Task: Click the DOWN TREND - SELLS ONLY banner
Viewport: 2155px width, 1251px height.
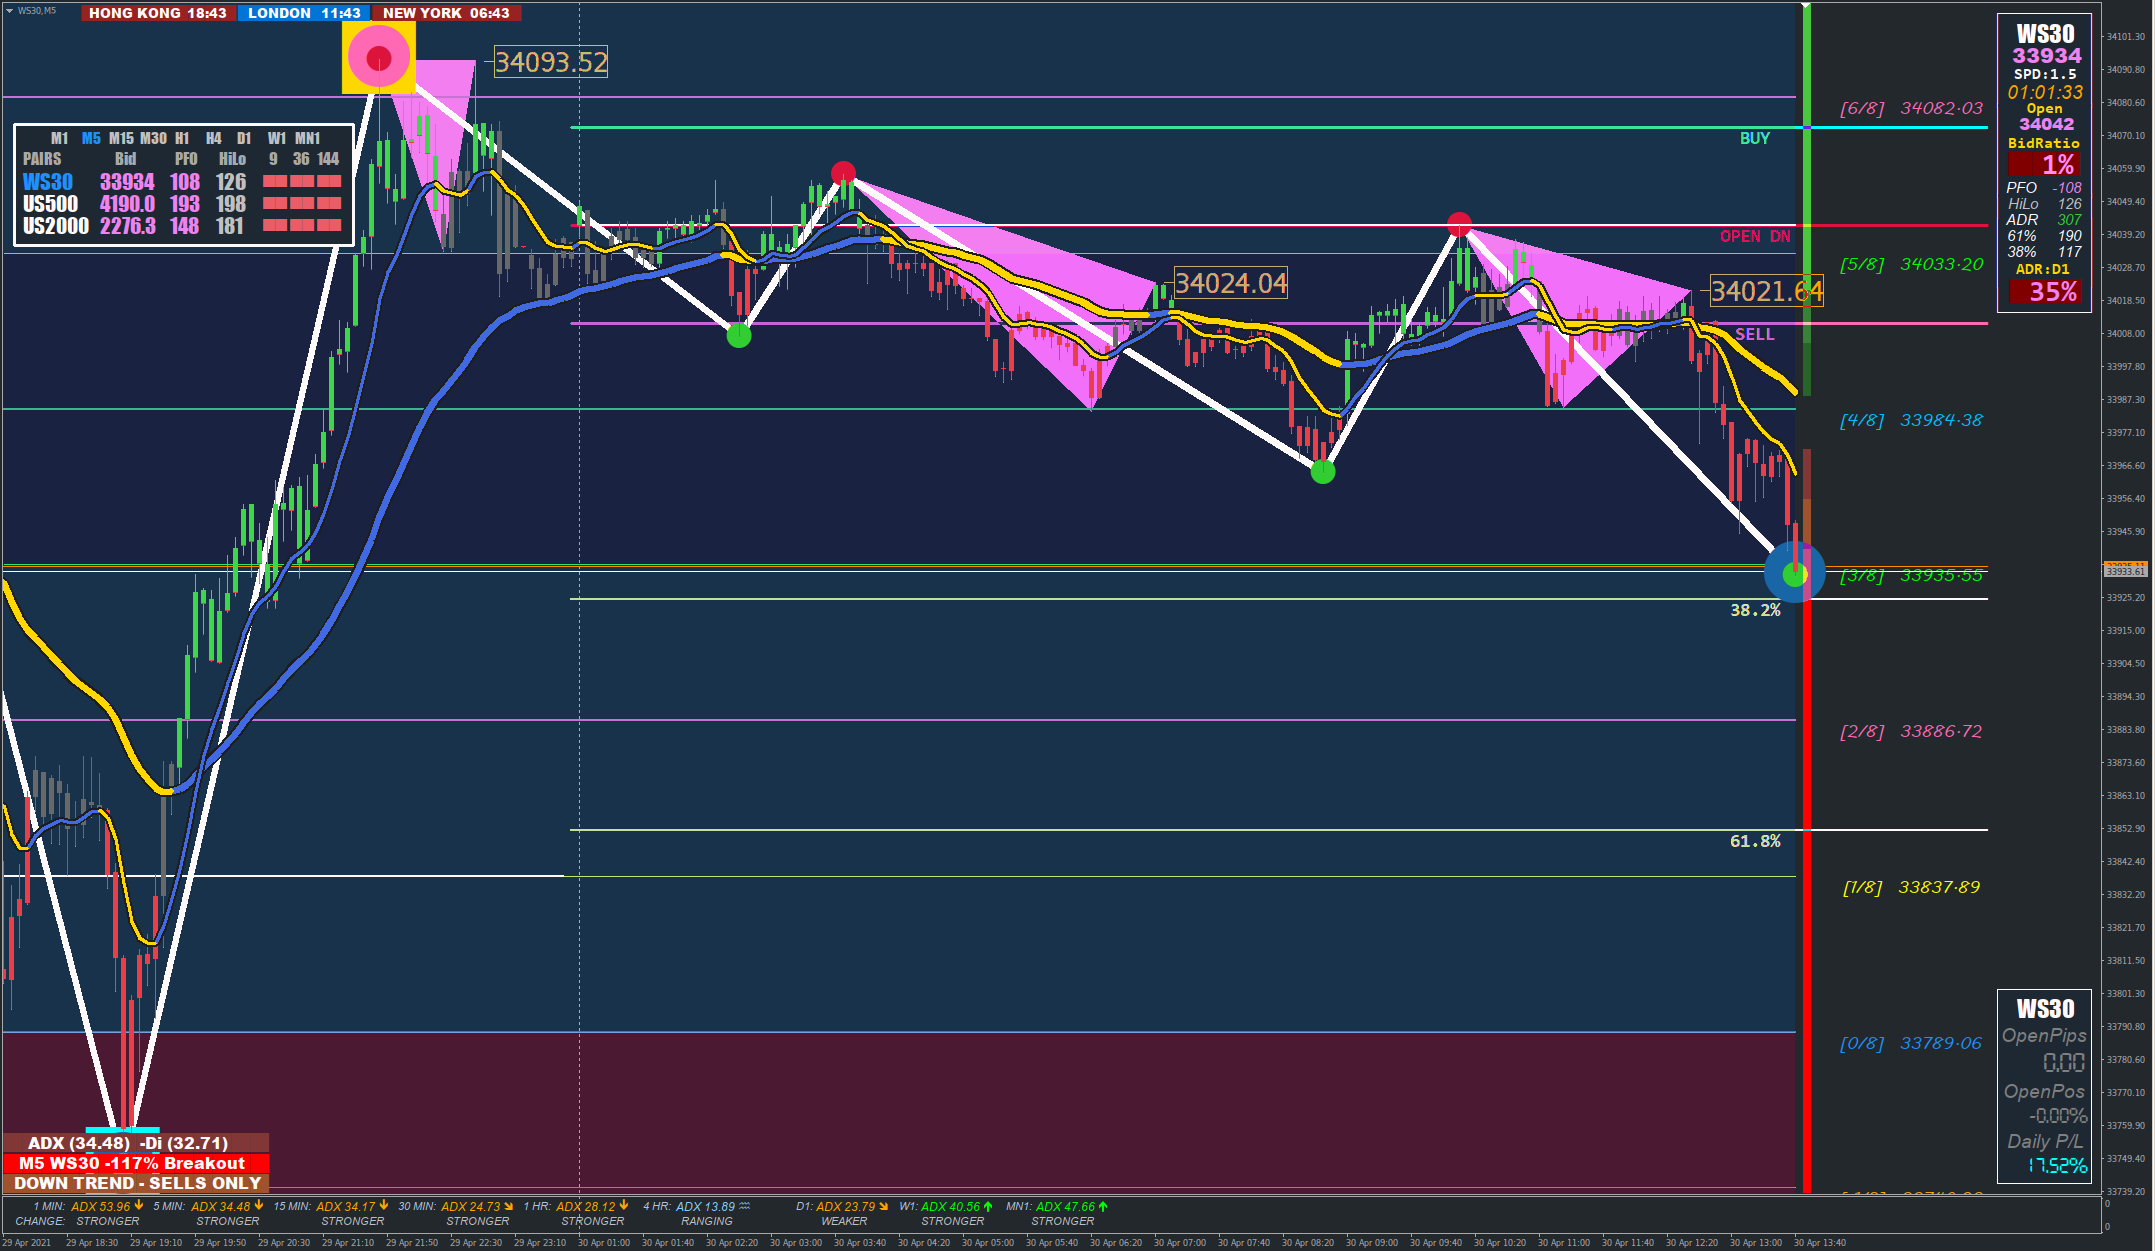Action: coord(136,1183)
